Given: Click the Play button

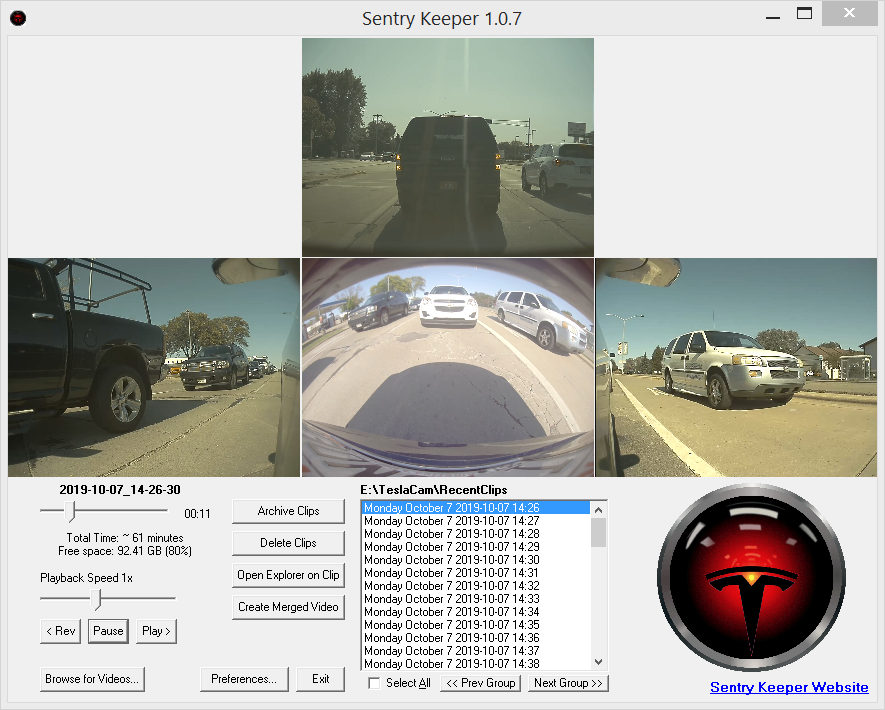Looking at the screenshot, I should (155, 631).
